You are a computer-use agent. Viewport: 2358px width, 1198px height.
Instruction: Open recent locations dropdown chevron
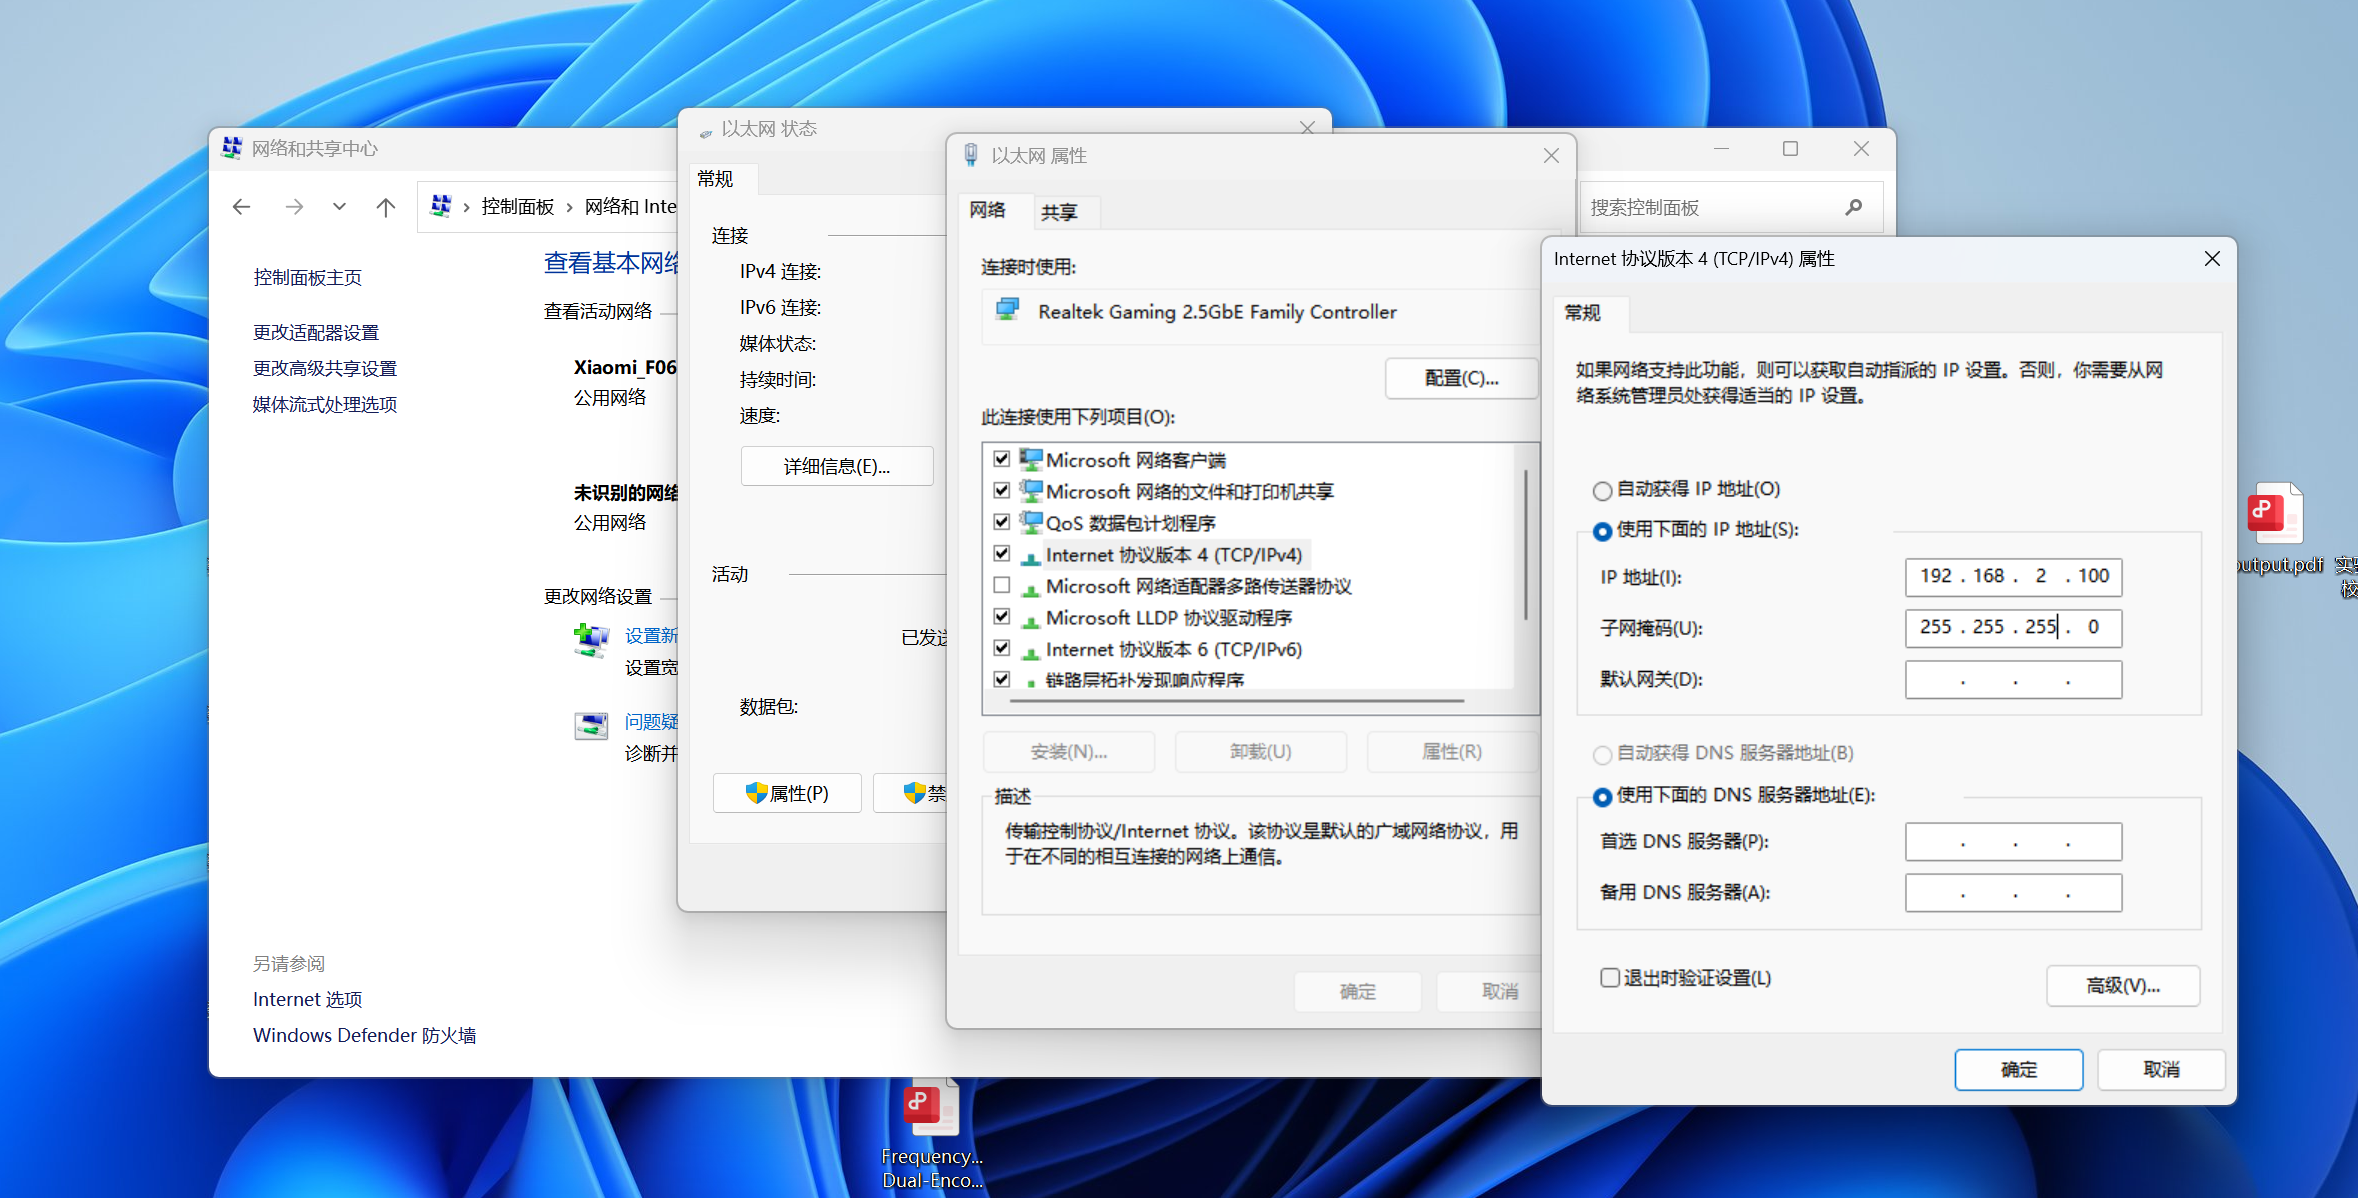(339, 207)
